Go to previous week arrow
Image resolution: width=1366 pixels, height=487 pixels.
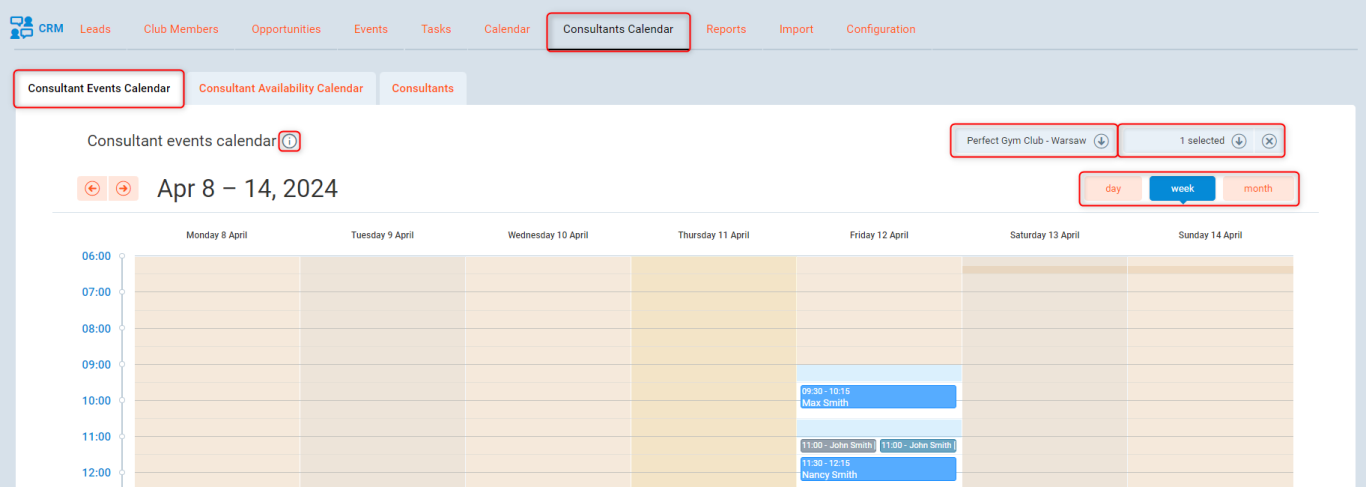point(92,188)
